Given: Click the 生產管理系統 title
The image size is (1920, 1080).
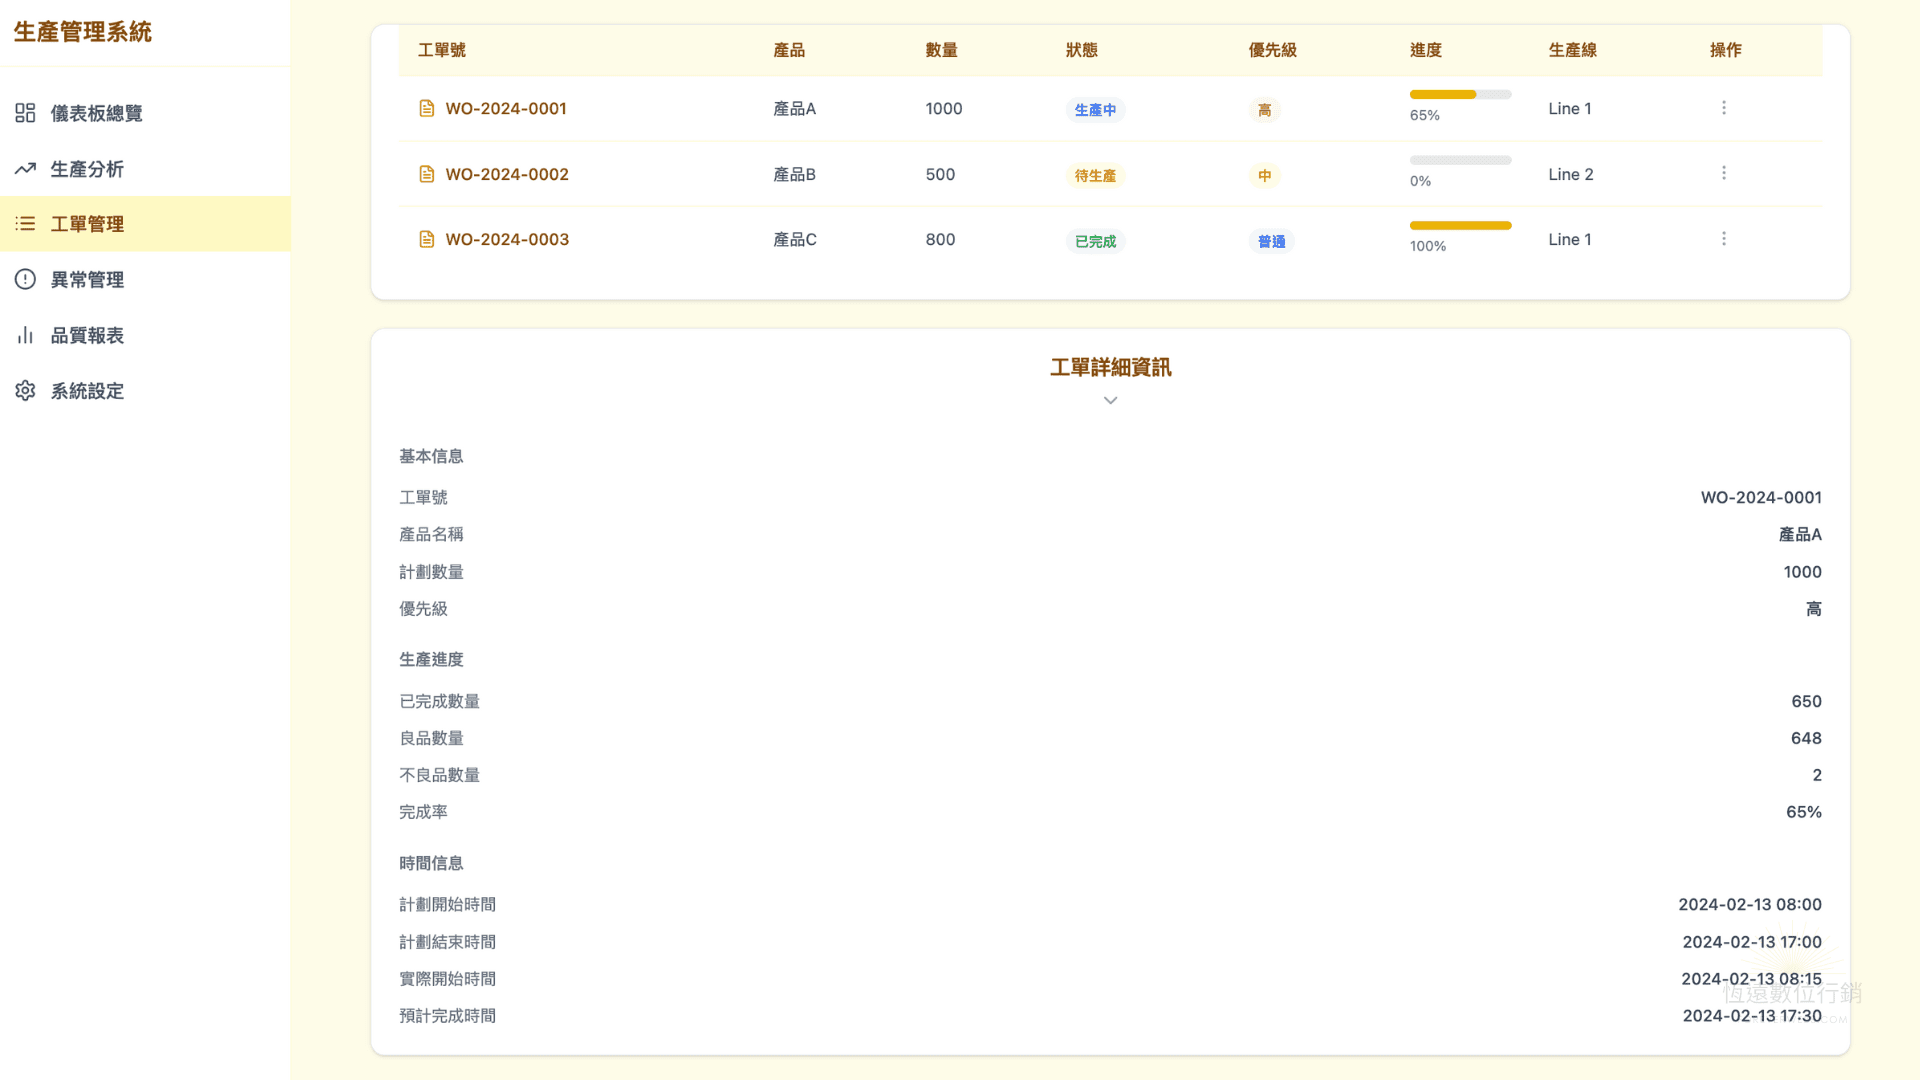Looking at the screenshot, I should [x=81, y=31].
